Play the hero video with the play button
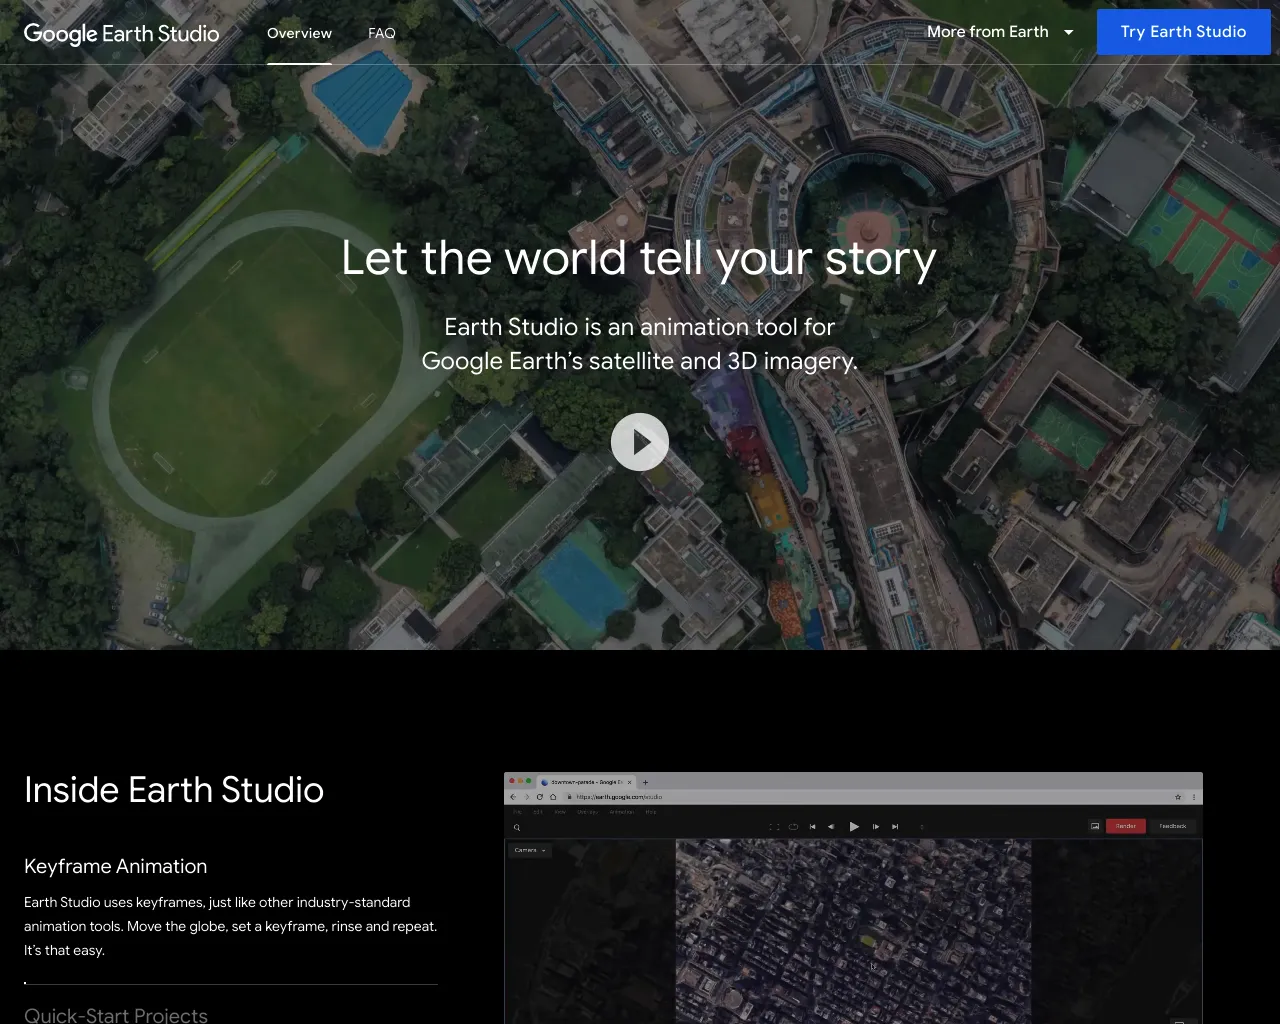 click(x=640, y=441)
